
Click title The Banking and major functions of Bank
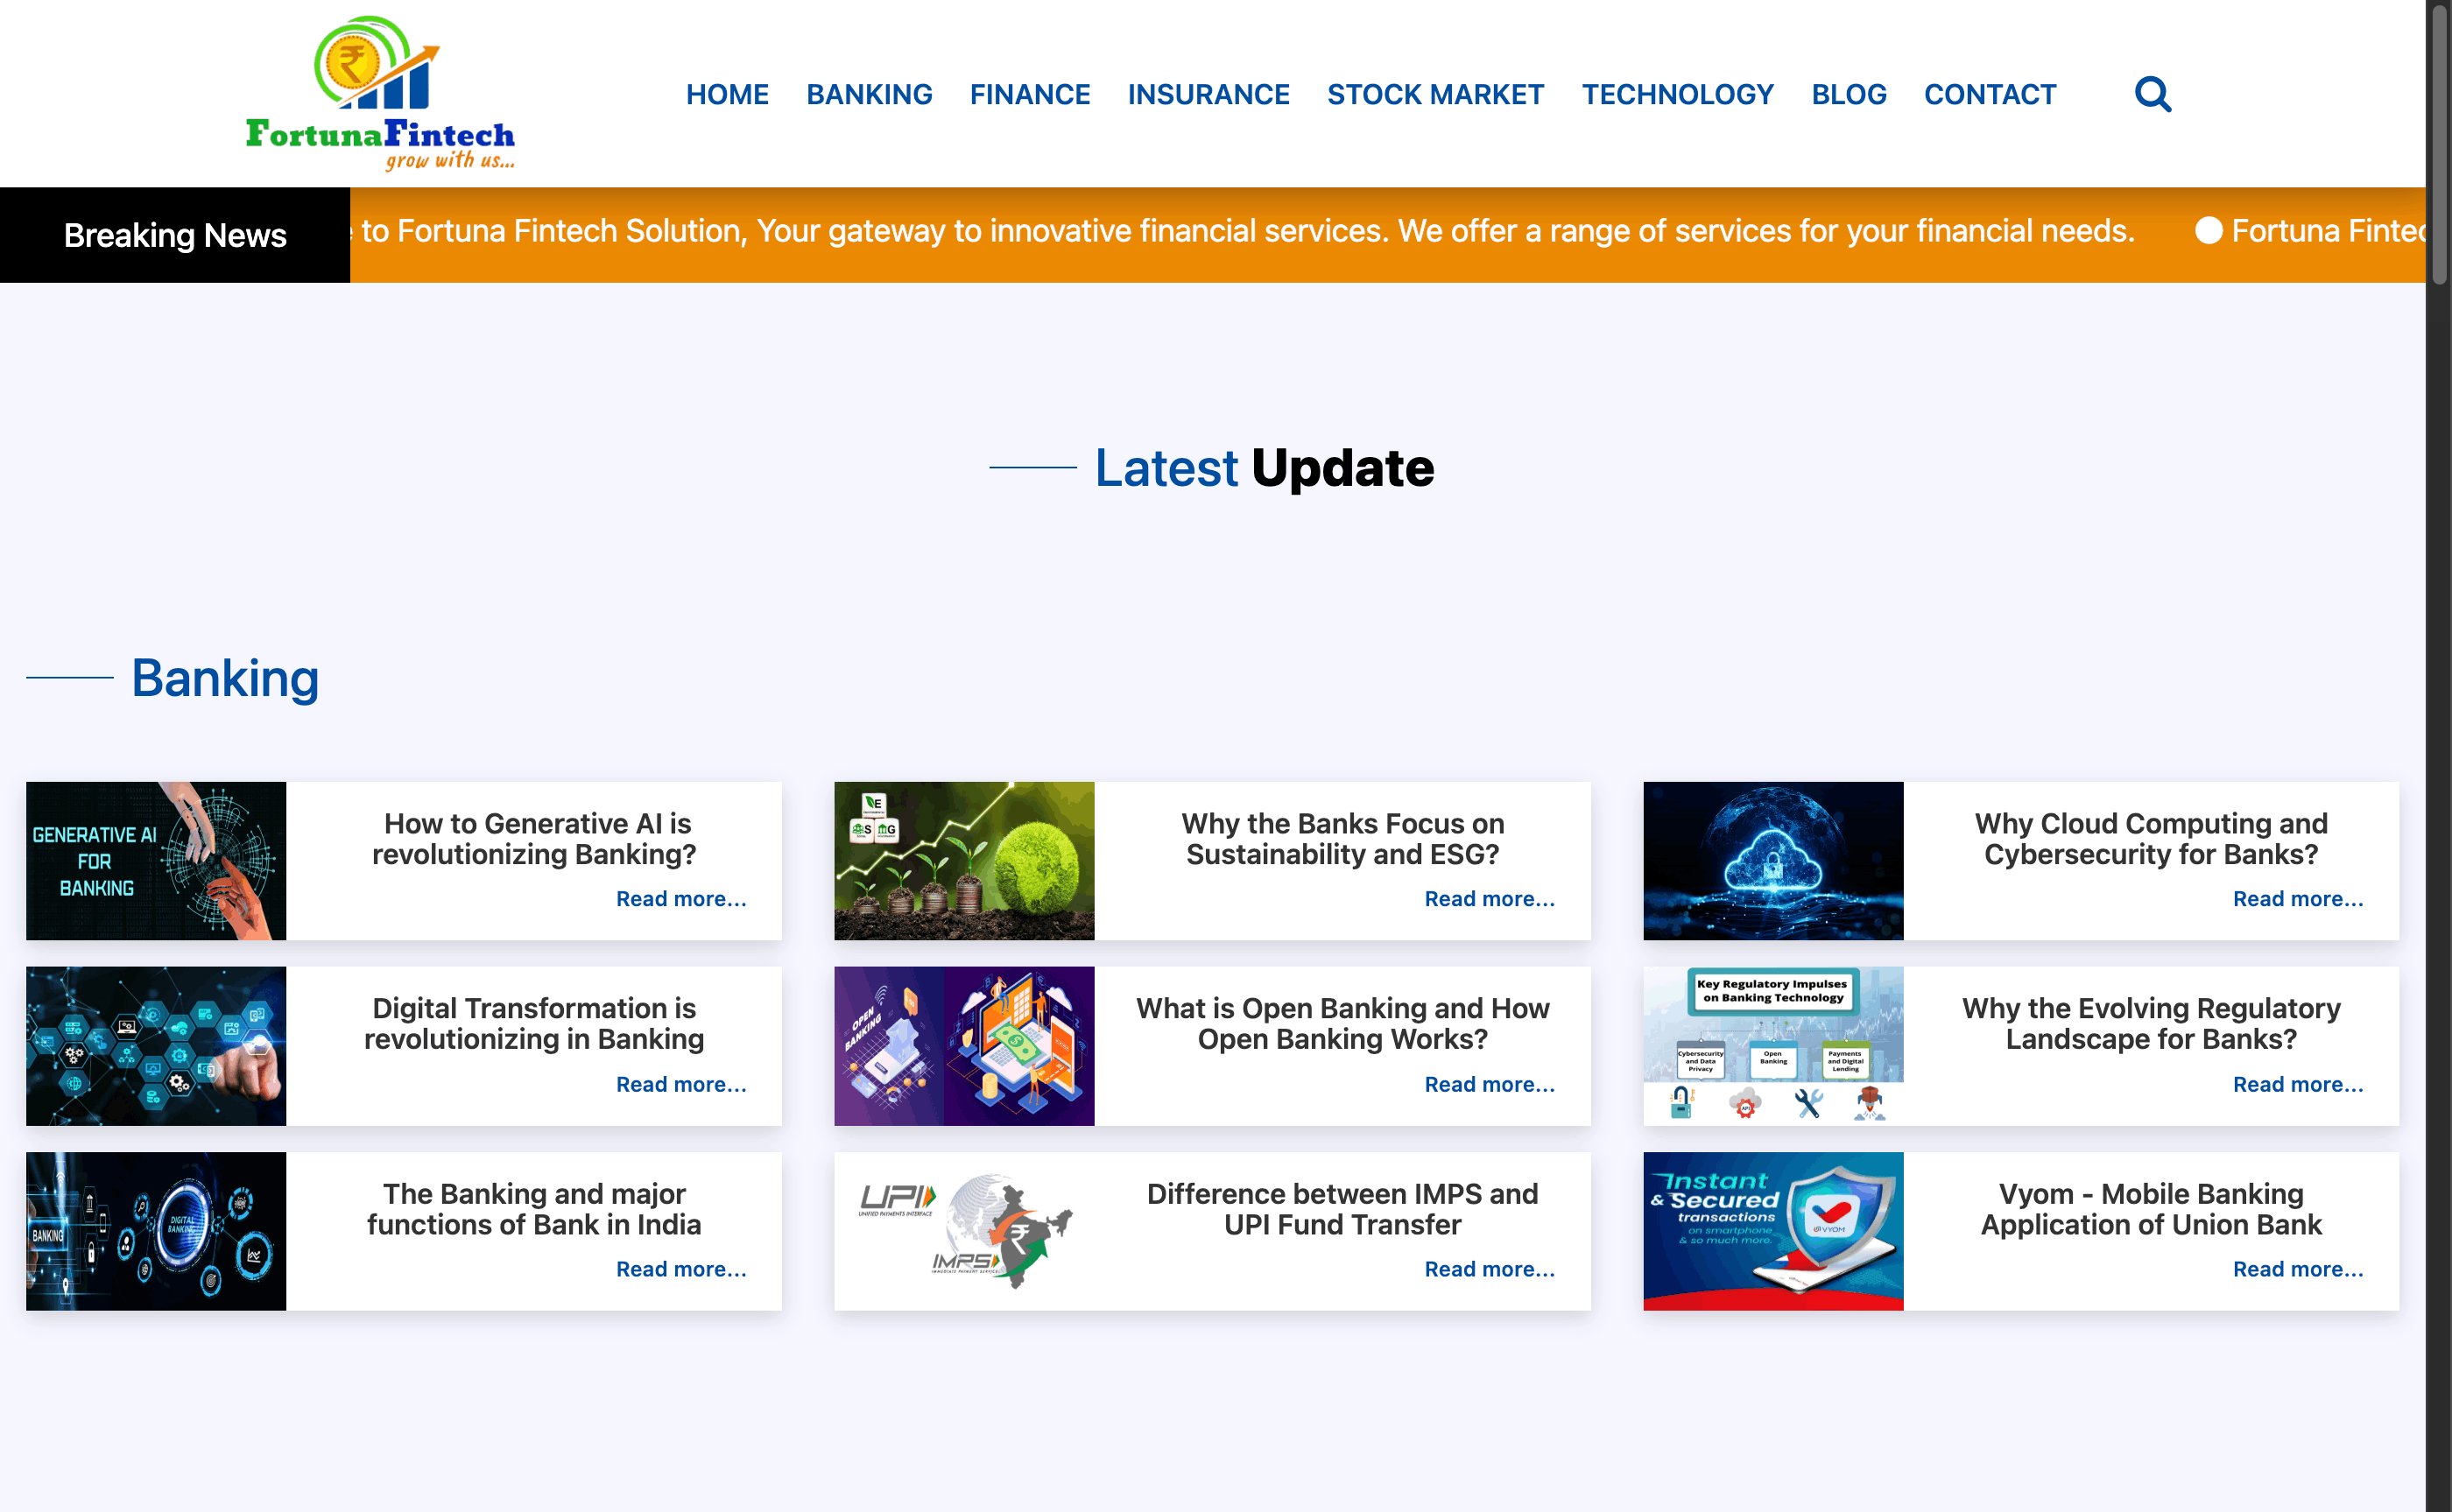534,1208
